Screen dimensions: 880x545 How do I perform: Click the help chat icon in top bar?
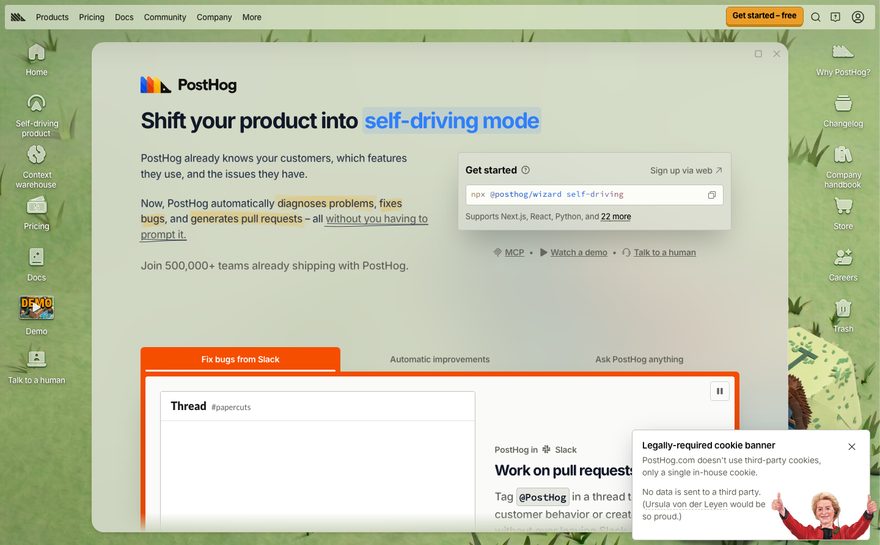coord(836,17)
